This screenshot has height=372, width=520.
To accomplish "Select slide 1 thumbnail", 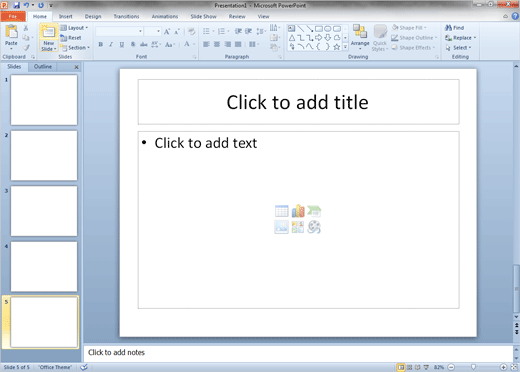I will [44, 100].
